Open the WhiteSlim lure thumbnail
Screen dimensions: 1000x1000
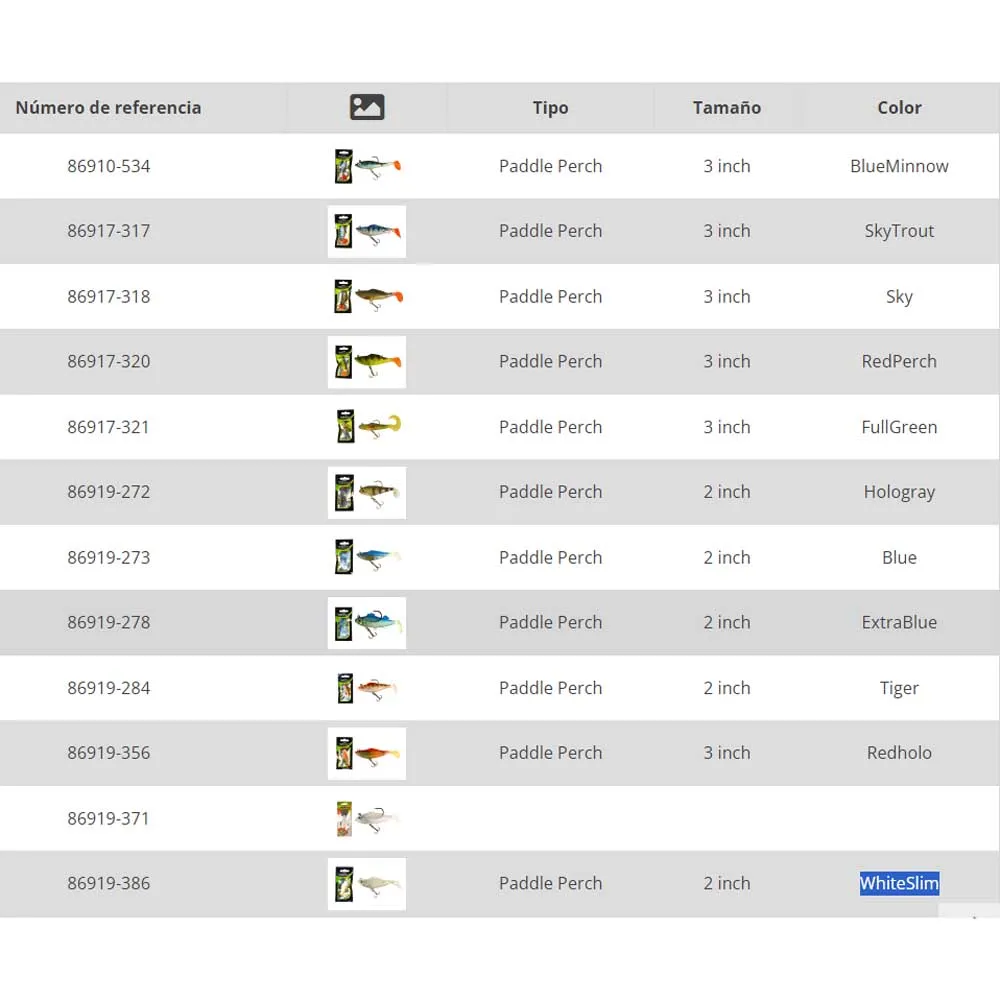tap(367, 884)
